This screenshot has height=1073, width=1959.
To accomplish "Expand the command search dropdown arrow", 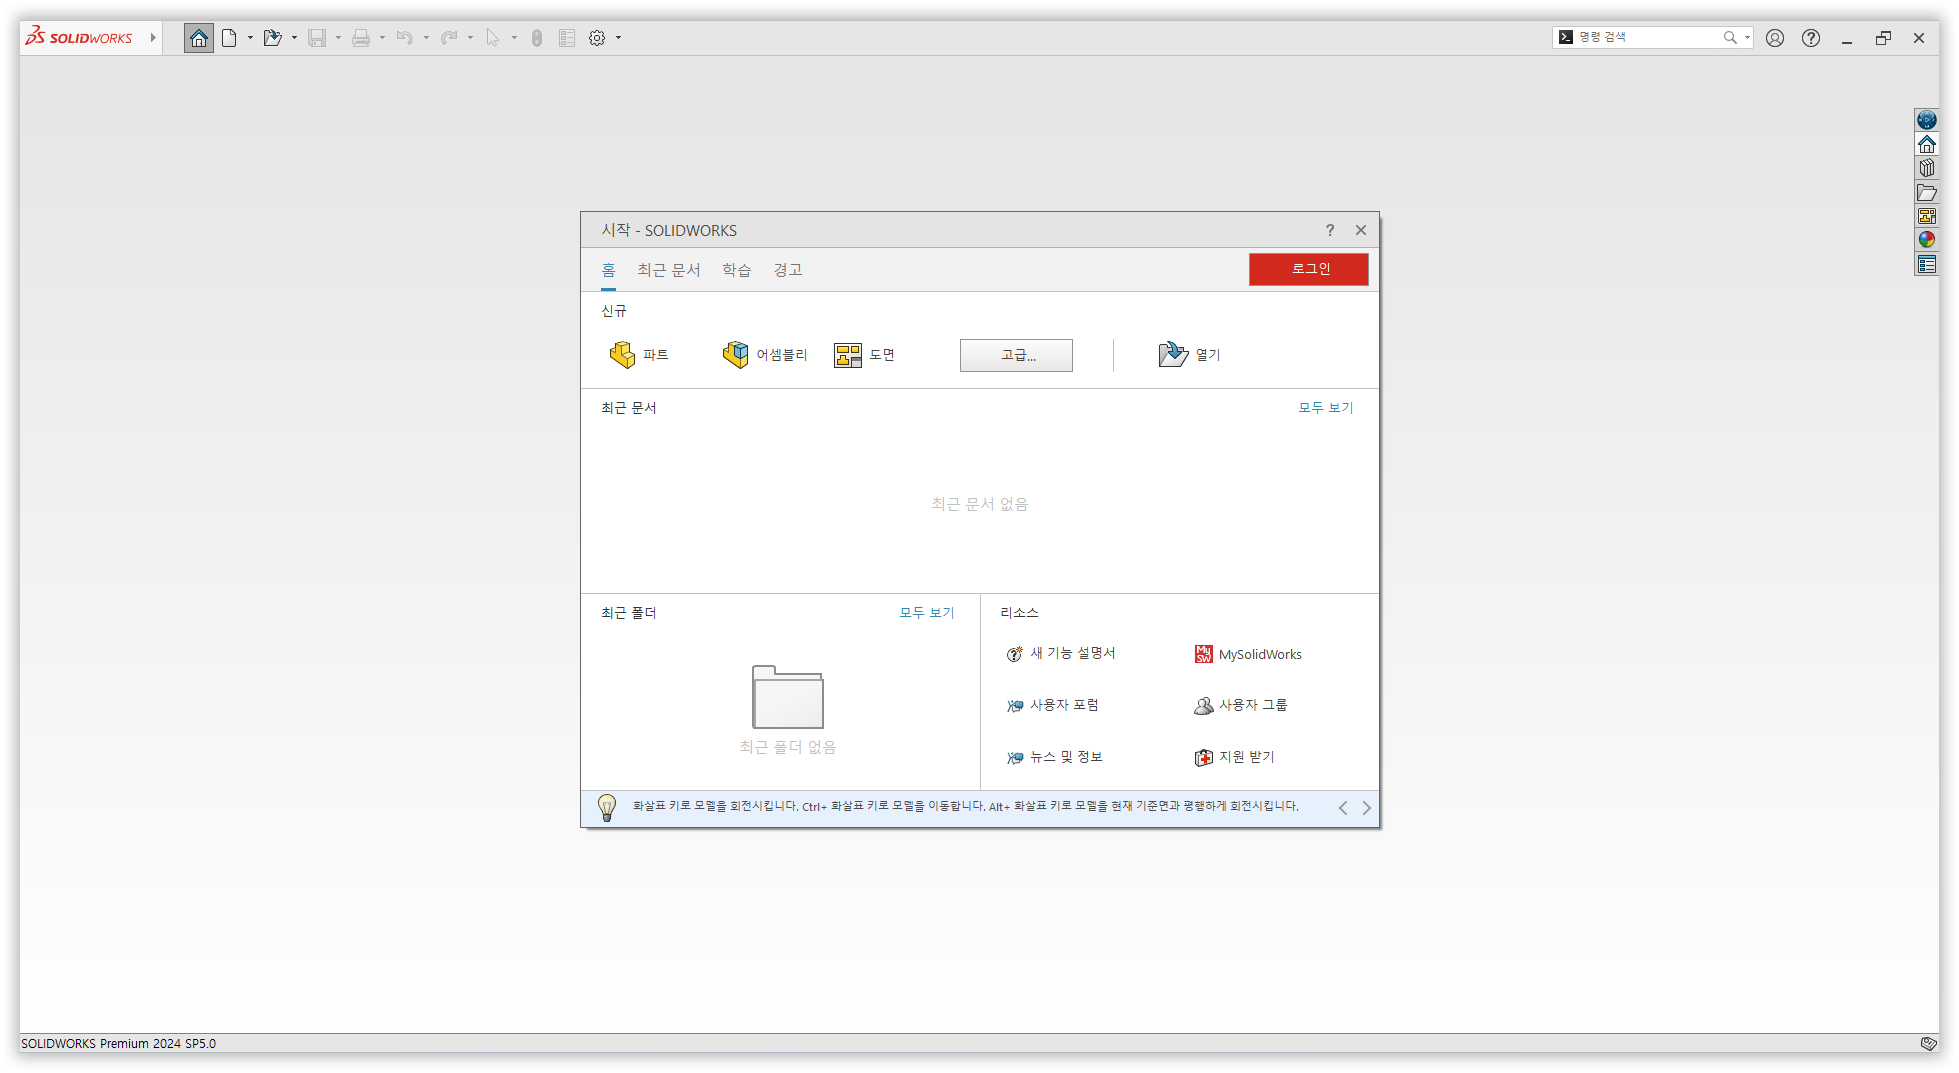I will point(1747,37).
